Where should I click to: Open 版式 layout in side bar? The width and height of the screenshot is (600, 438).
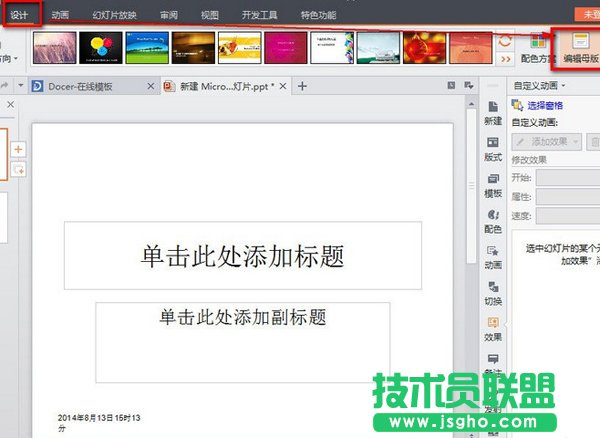[x=493, y=149]
